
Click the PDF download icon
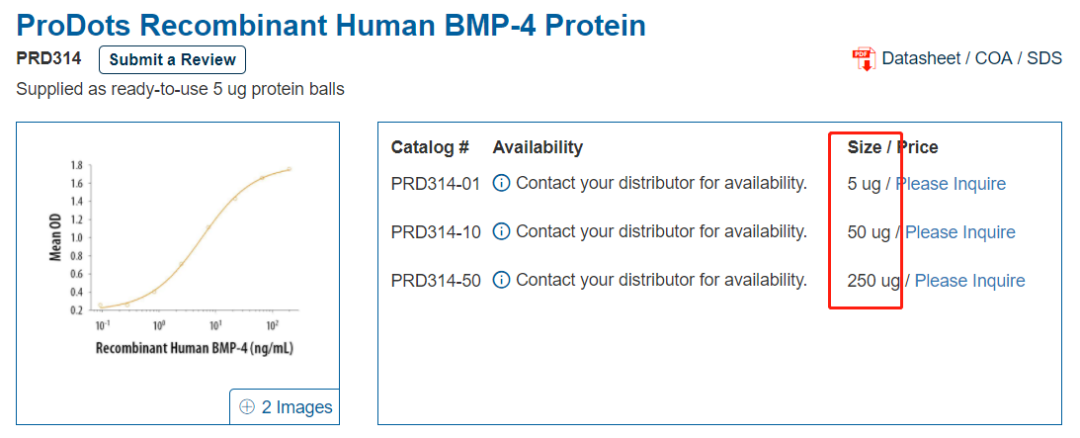pyautogui.click(x=863, y=59)
